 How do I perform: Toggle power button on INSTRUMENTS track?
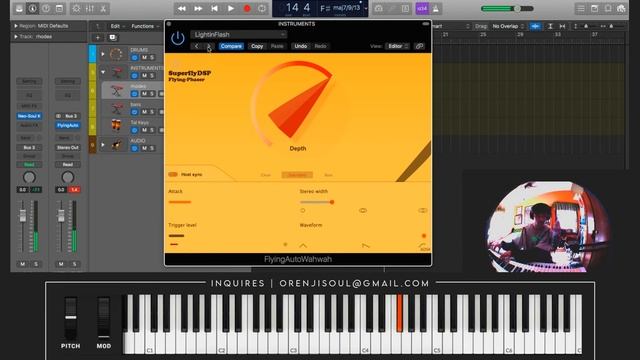pos(134,76)
